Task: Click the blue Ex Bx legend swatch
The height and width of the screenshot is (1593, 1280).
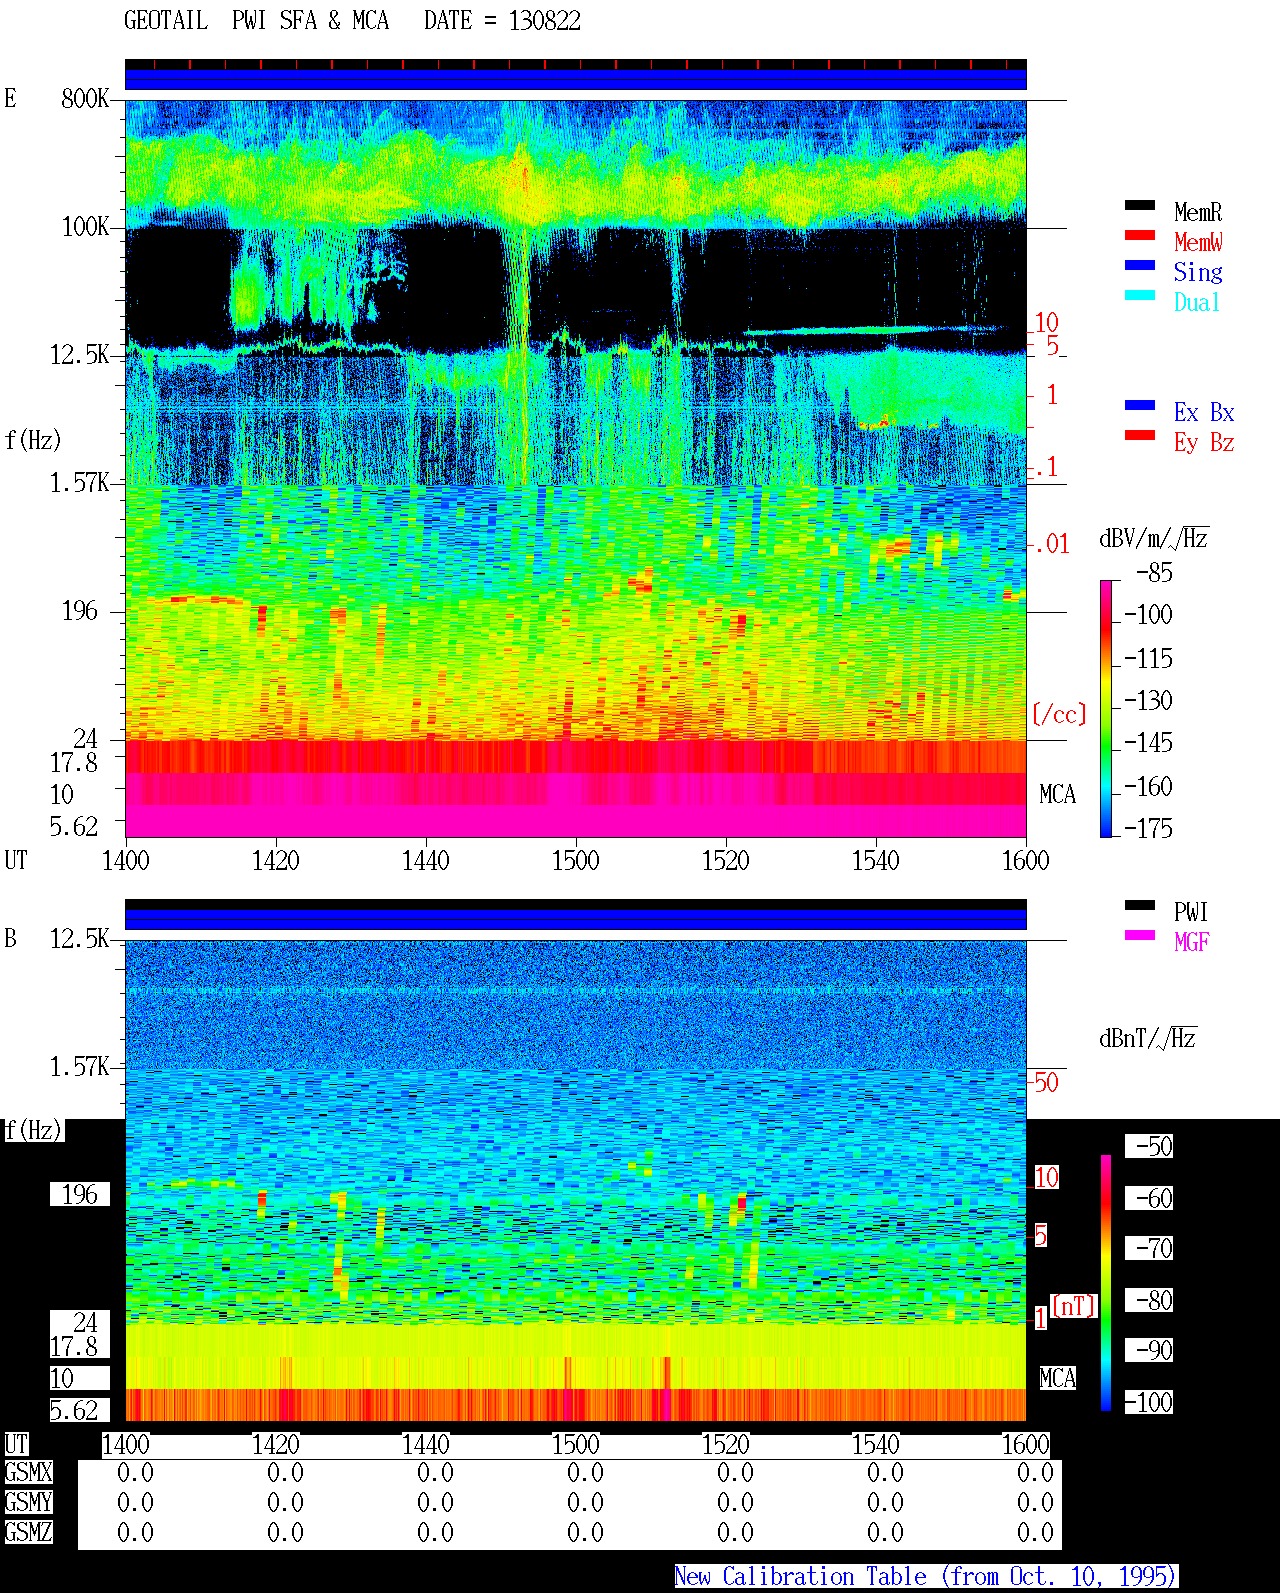Action: (1140, 406)
